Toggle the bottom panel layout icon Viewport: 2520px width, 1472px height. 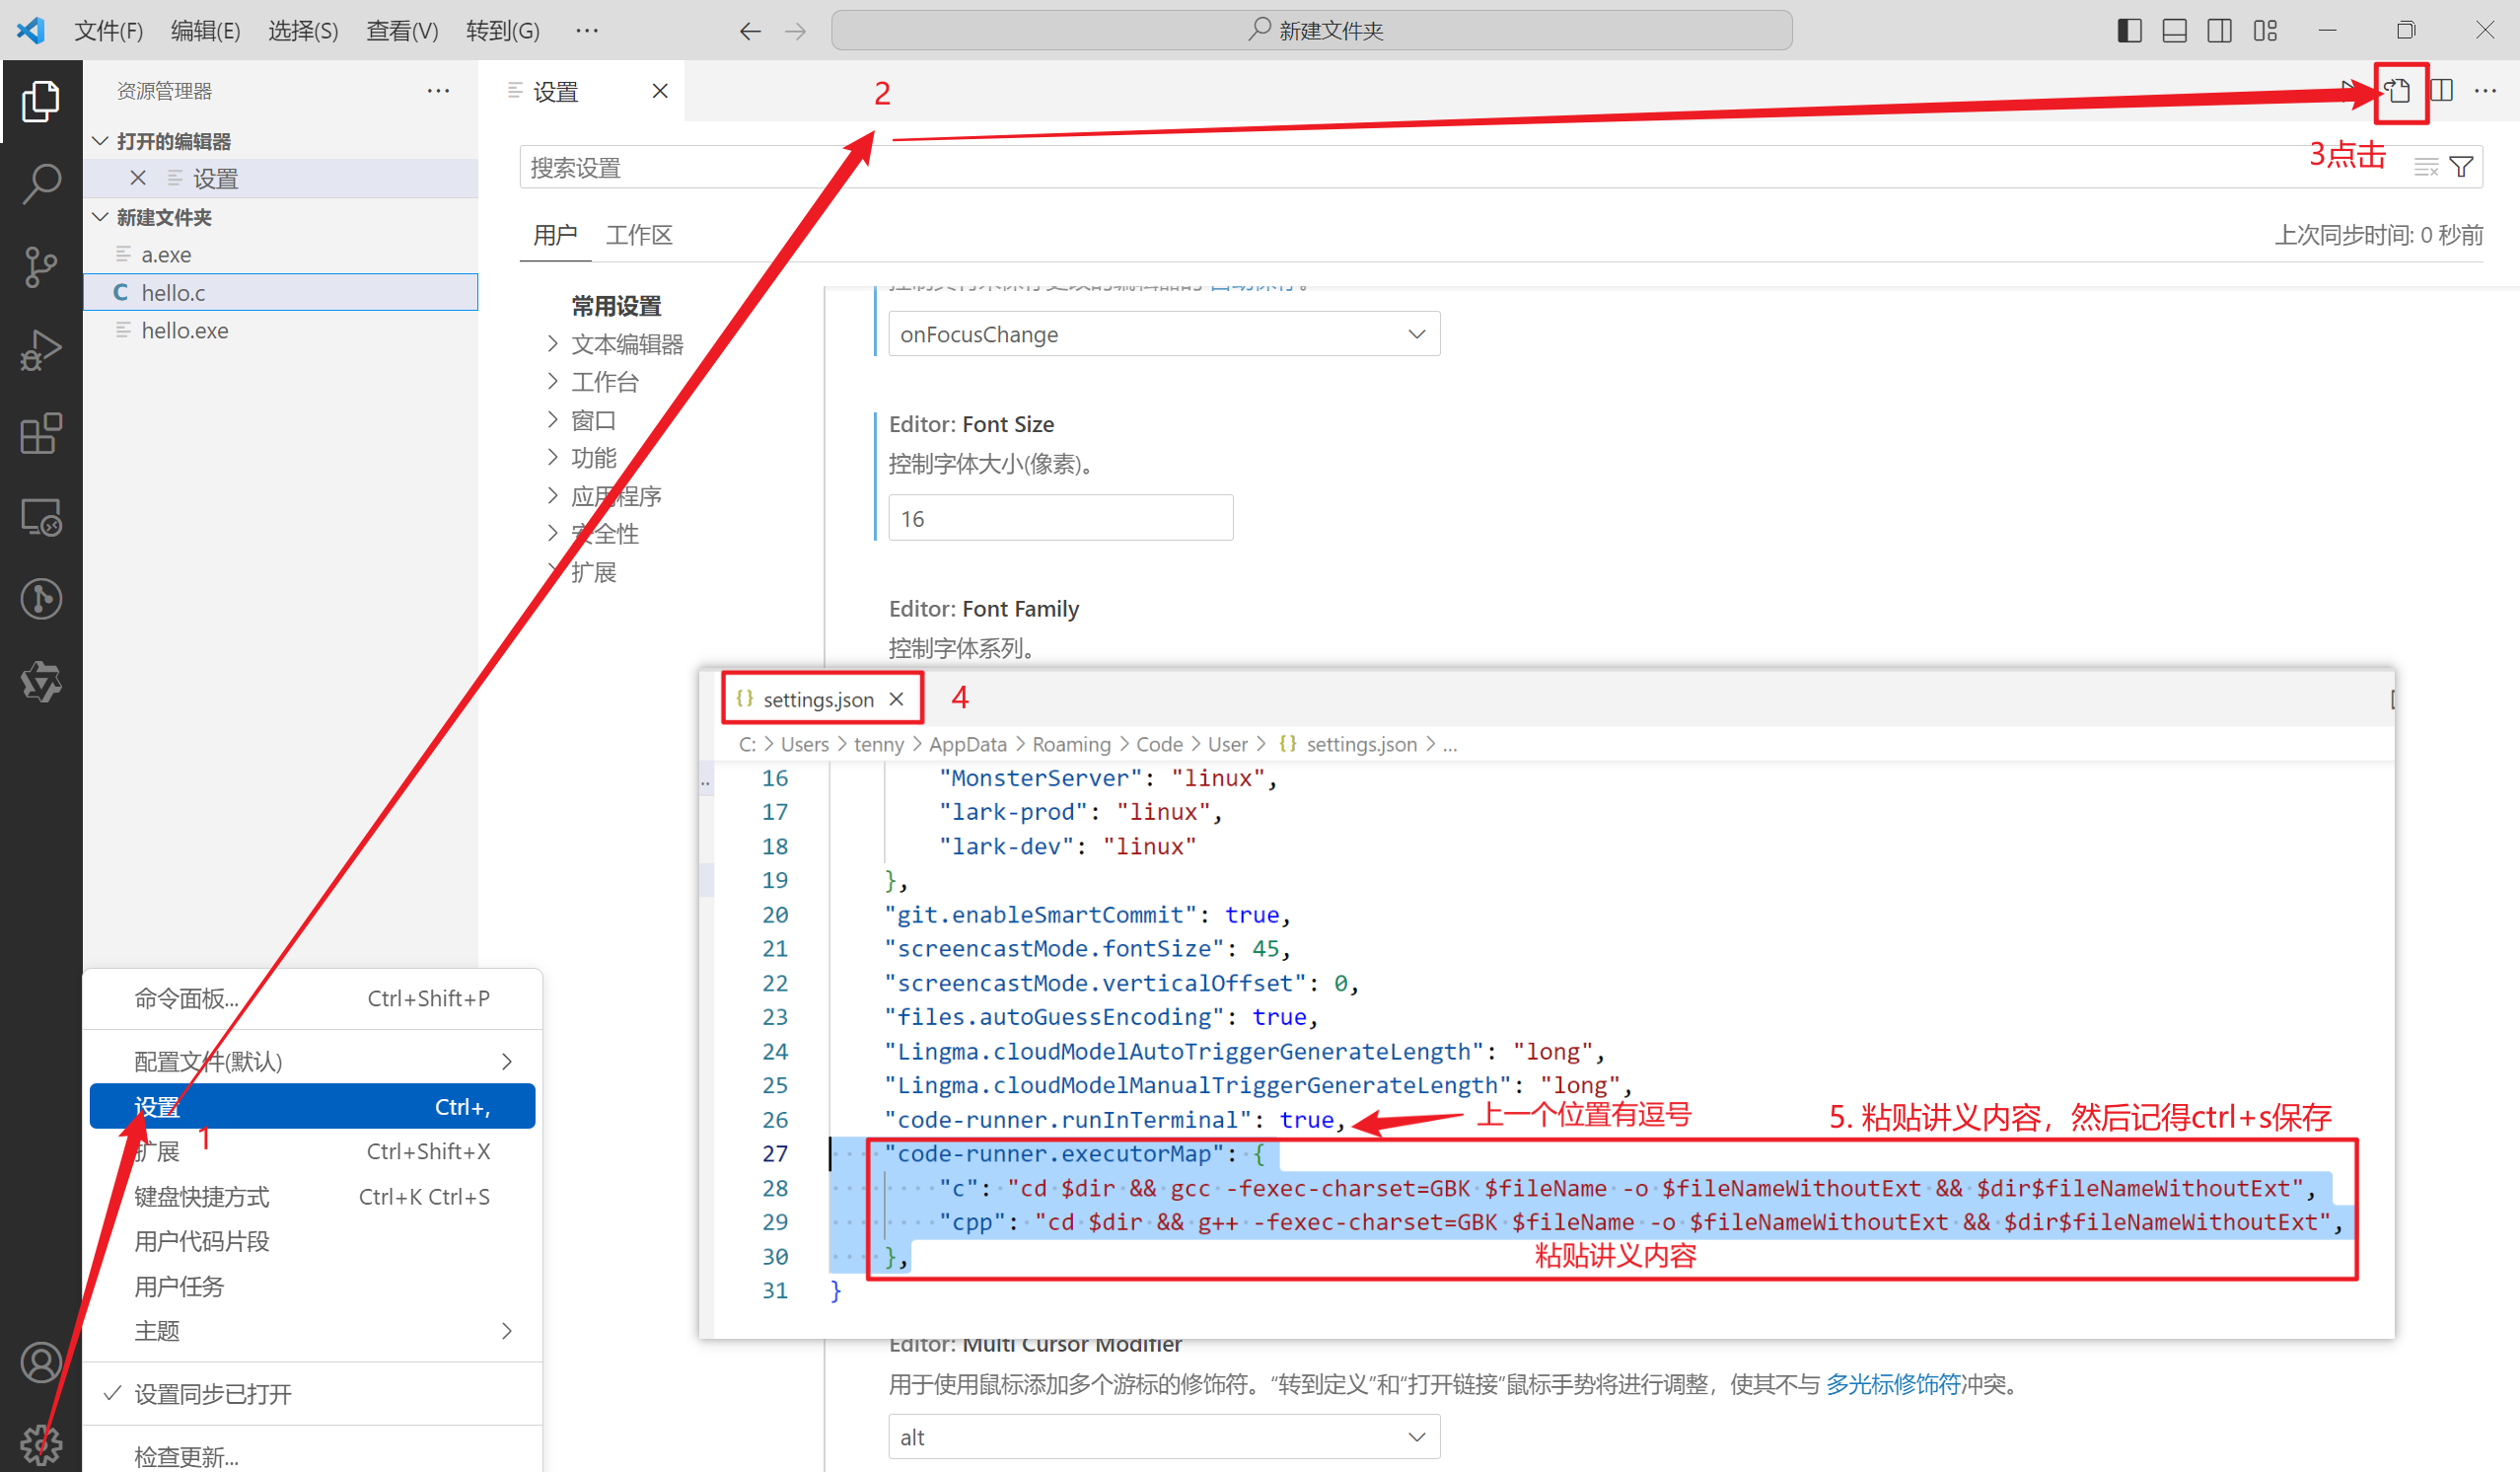(x=2174, y=31)
